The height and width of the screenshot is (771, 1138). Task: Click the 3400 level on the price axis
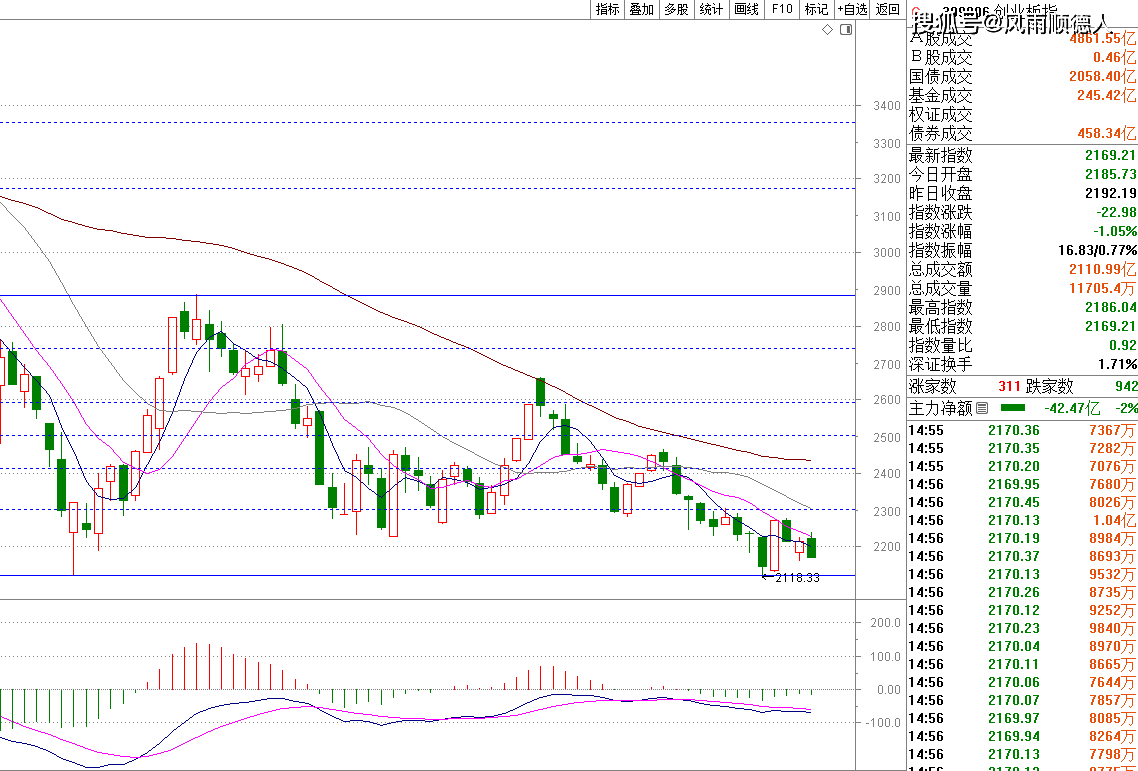point(886,106)
